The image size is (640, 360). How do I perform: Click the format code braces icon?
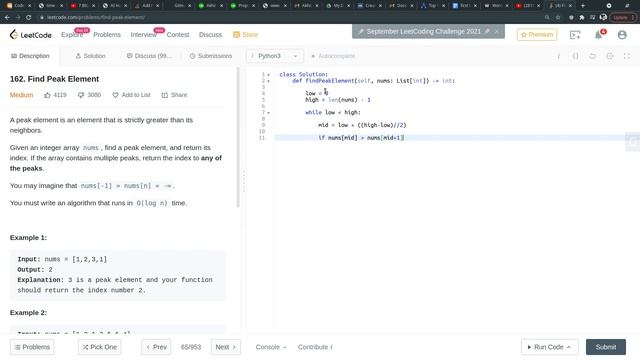pyautogui.click(x=575, y=56)
